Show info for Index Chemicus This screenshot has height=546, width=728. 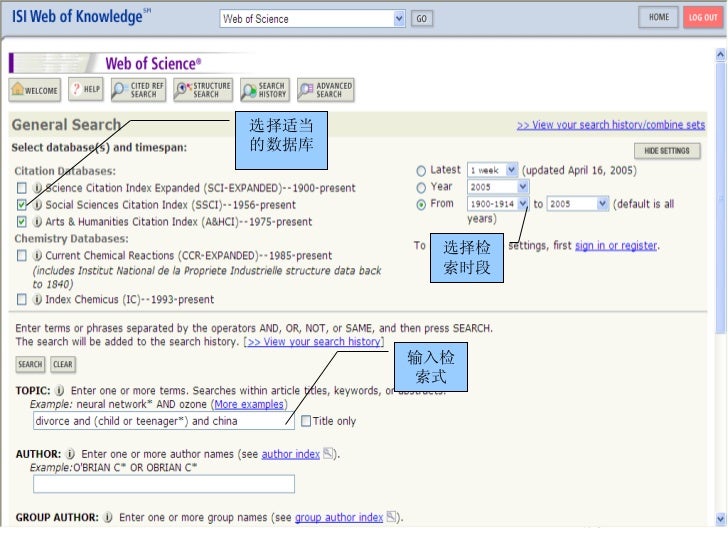(x=37, y=299)
